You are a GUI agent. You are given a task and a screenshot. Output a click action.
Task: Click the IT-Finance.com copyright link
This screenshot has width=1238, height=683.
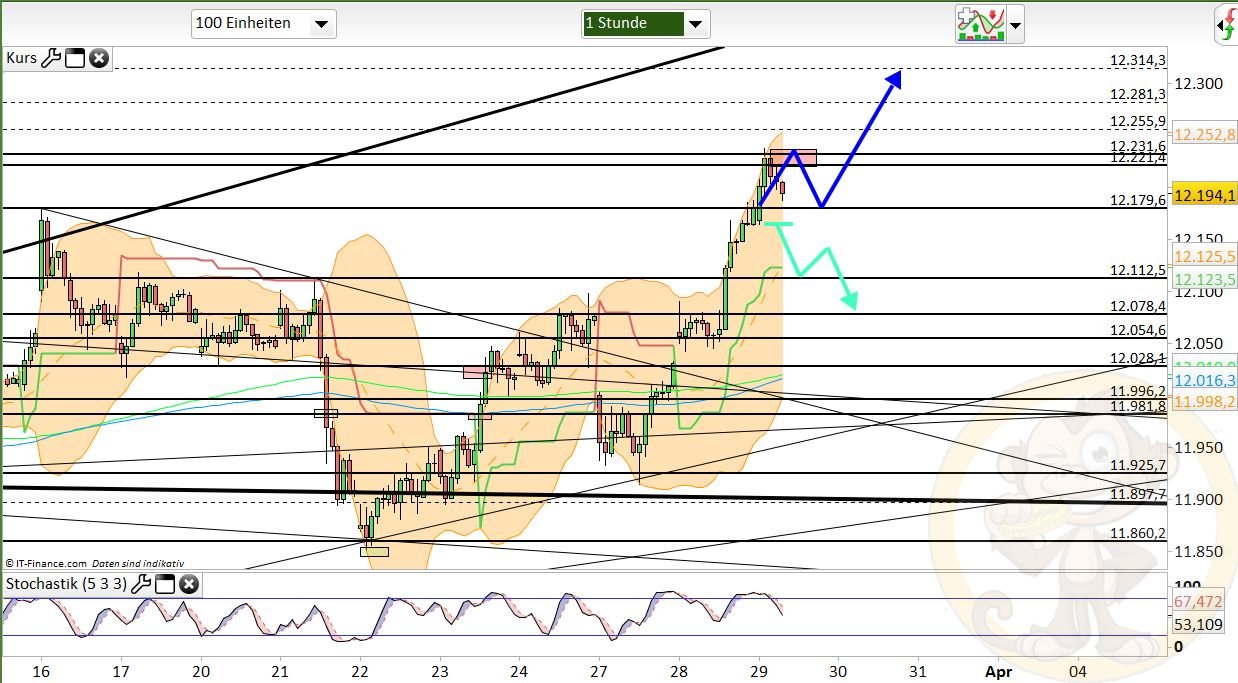45,562
